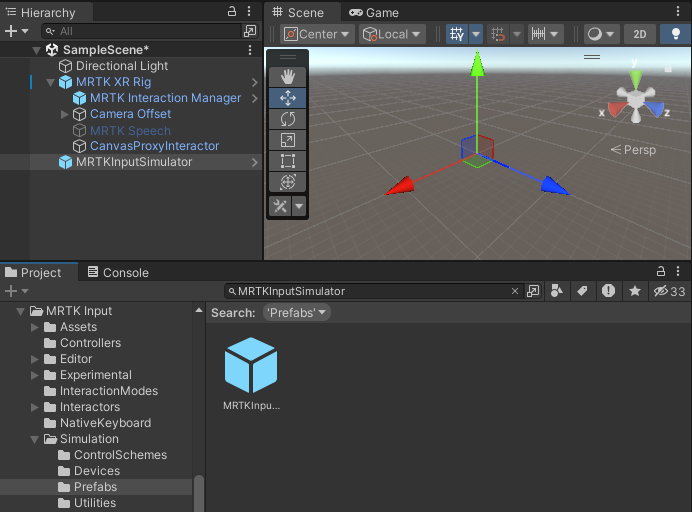The height and width of the screenshot is (512, 692).
Task: Open the Local rotation dropdown
Action: pyautogui.click(x=392, y=34)
